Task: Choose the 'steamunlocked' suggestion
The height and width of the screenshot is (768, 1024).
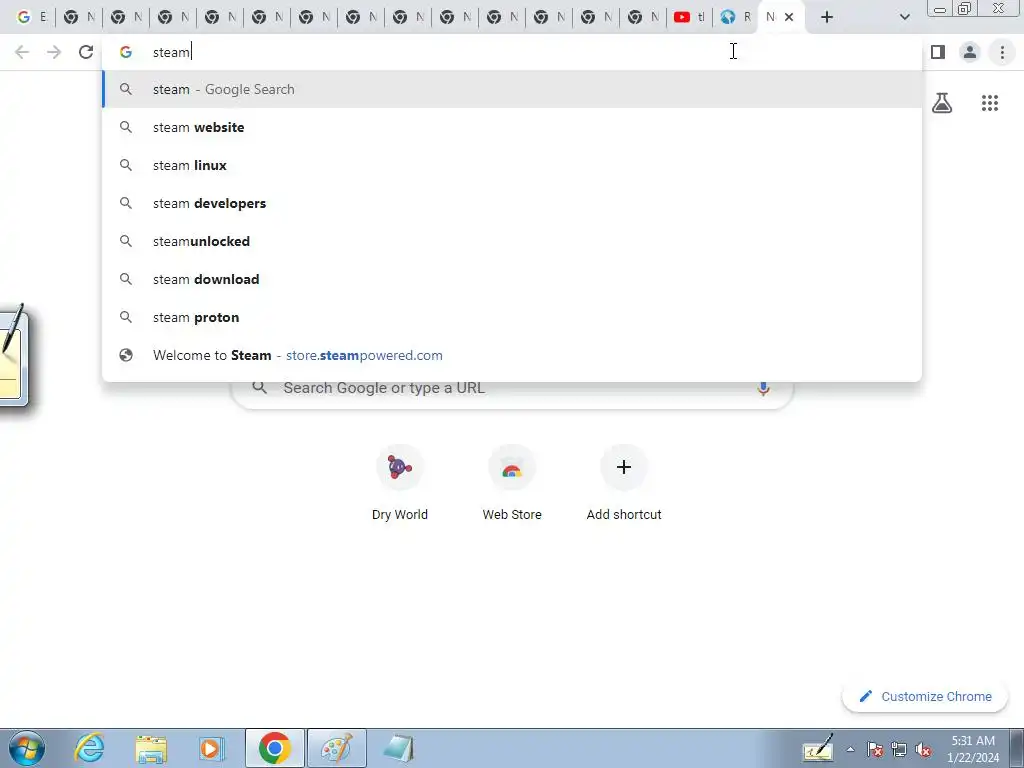Action: click(512, 241)
